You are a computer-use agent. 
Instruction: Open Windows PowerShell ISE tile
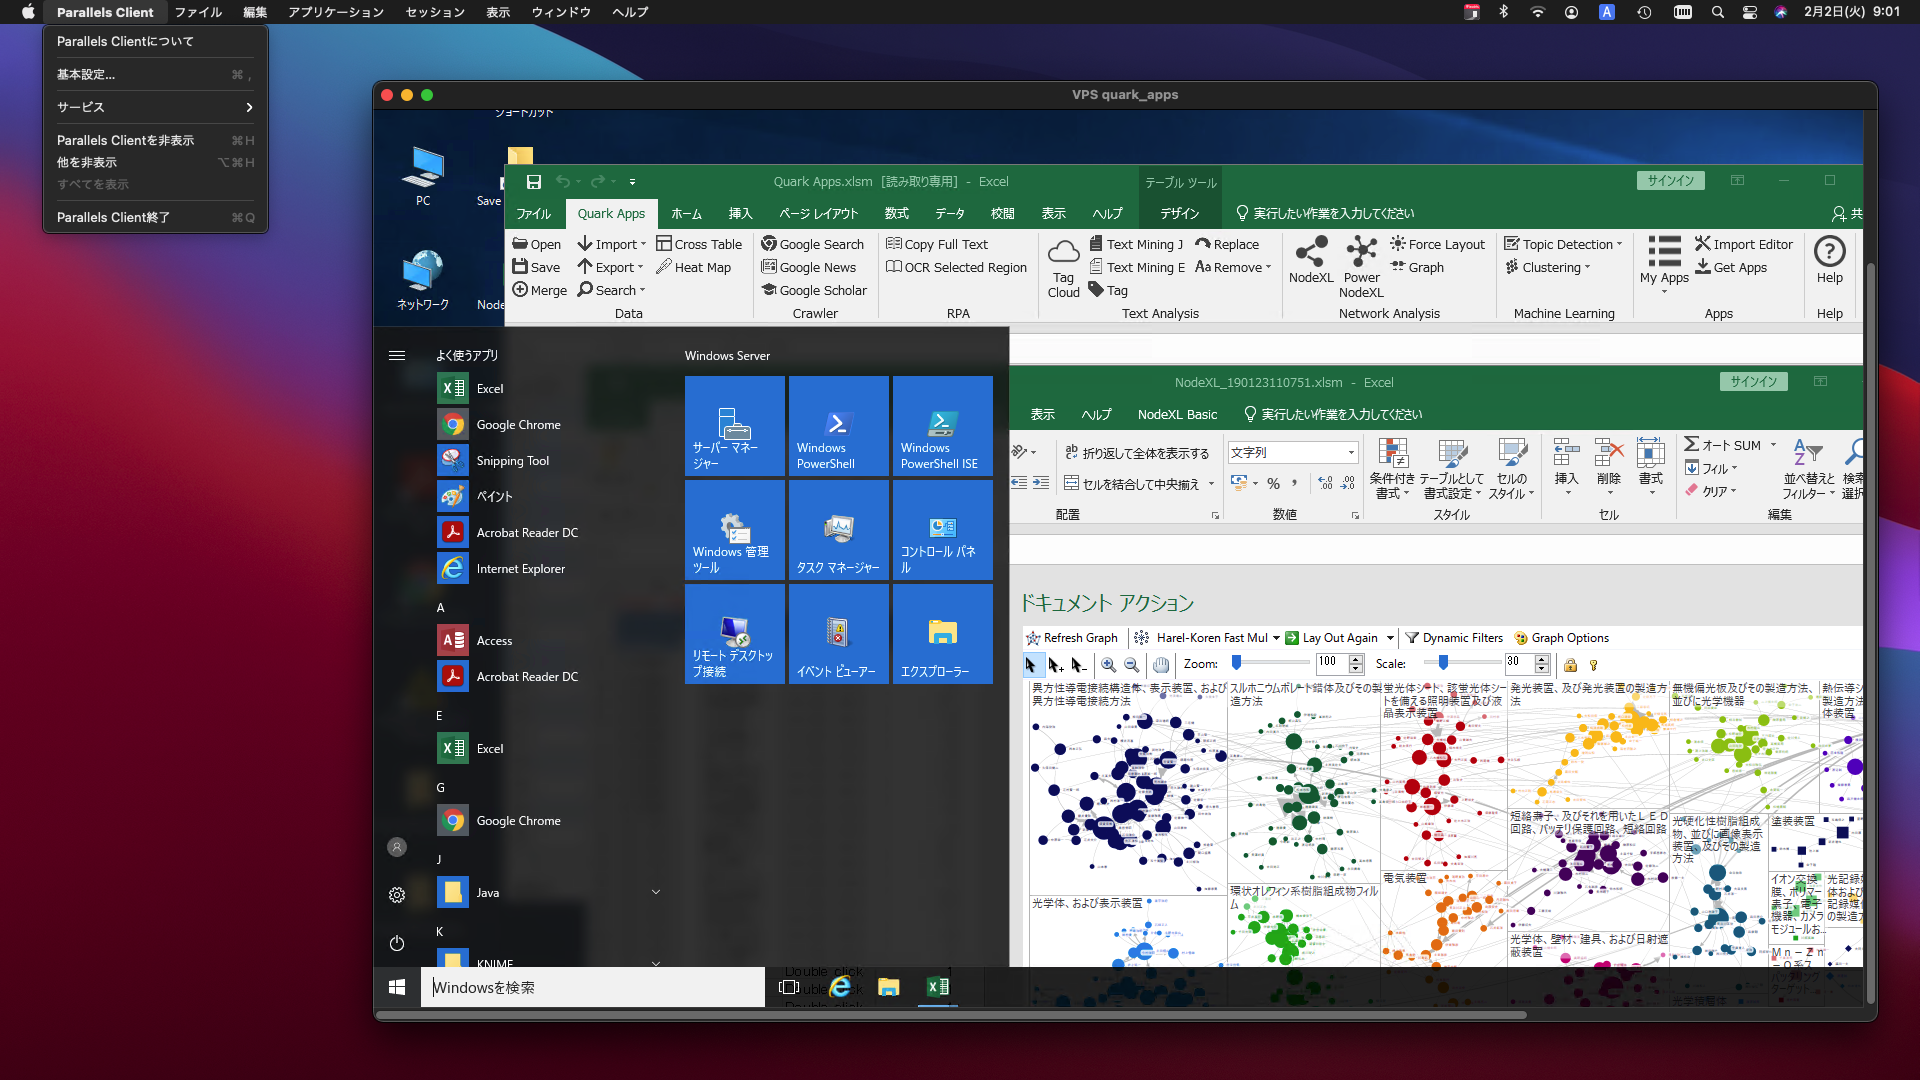(x=941, y=427)
